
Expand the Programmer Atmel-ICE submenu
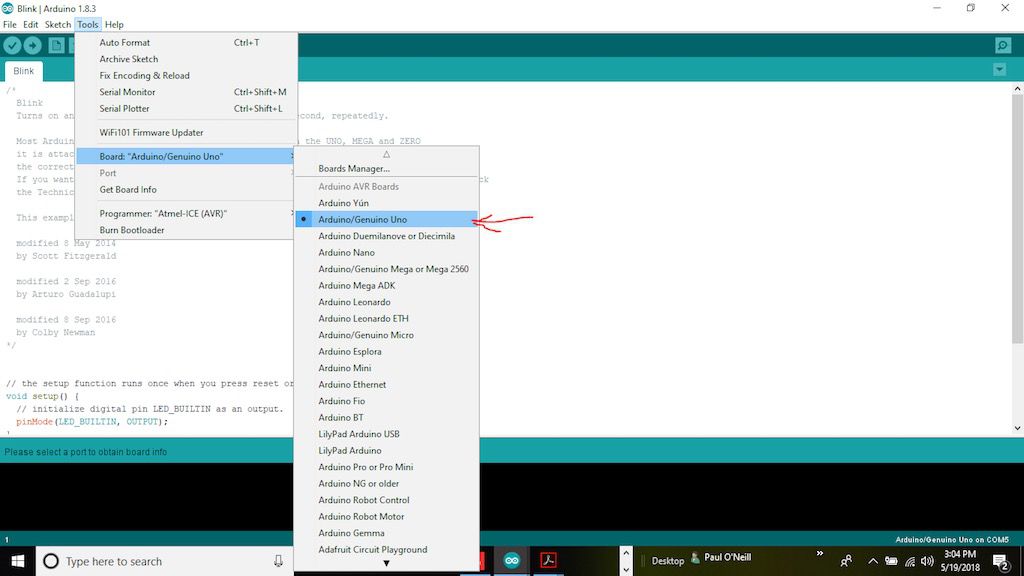pyautogui.click(x=186, y=214)
